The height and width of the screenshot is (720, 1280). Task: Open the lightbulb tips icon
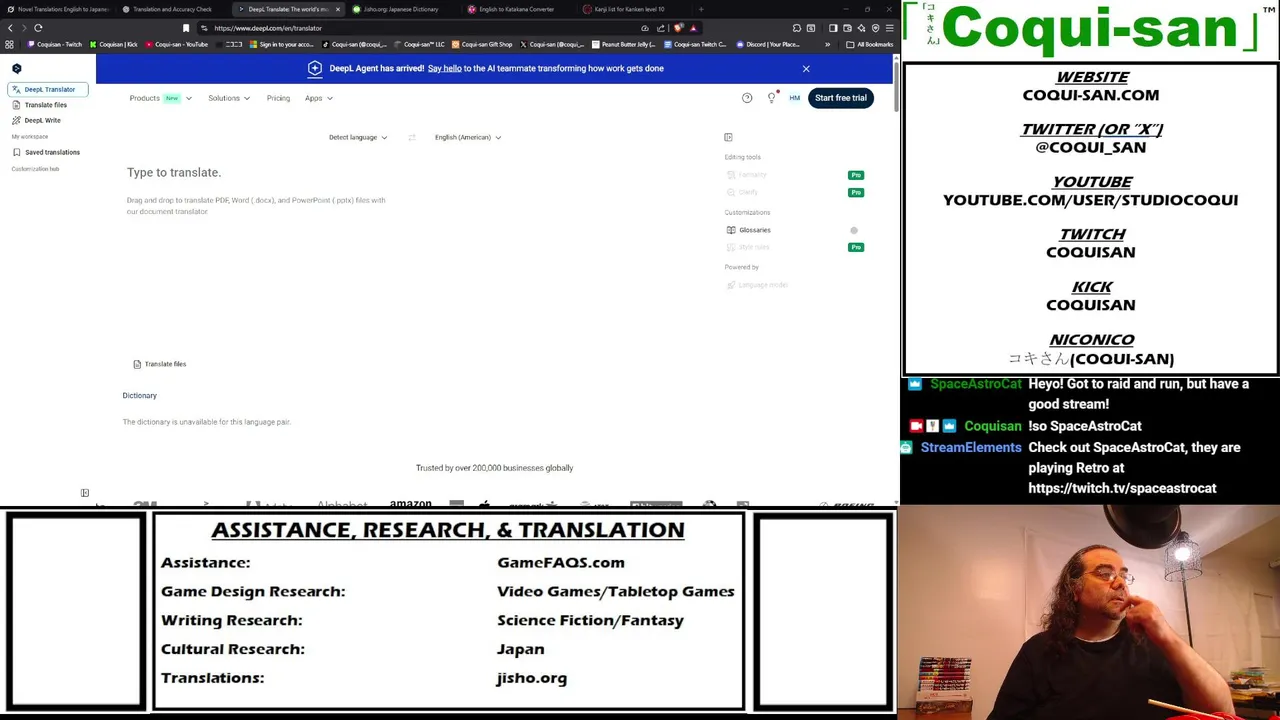click(x=771, y=98)
